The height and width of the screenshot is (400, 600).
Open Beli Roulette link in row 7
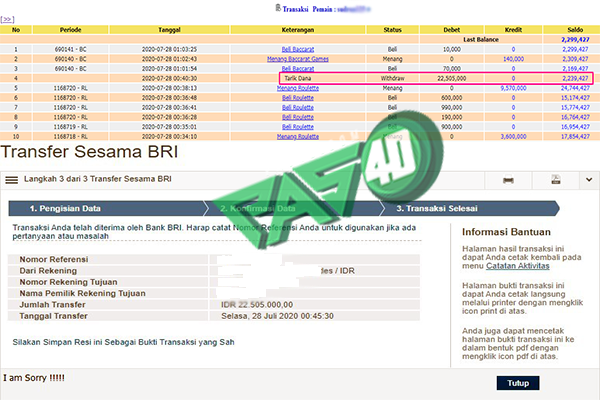pos(298,108)
